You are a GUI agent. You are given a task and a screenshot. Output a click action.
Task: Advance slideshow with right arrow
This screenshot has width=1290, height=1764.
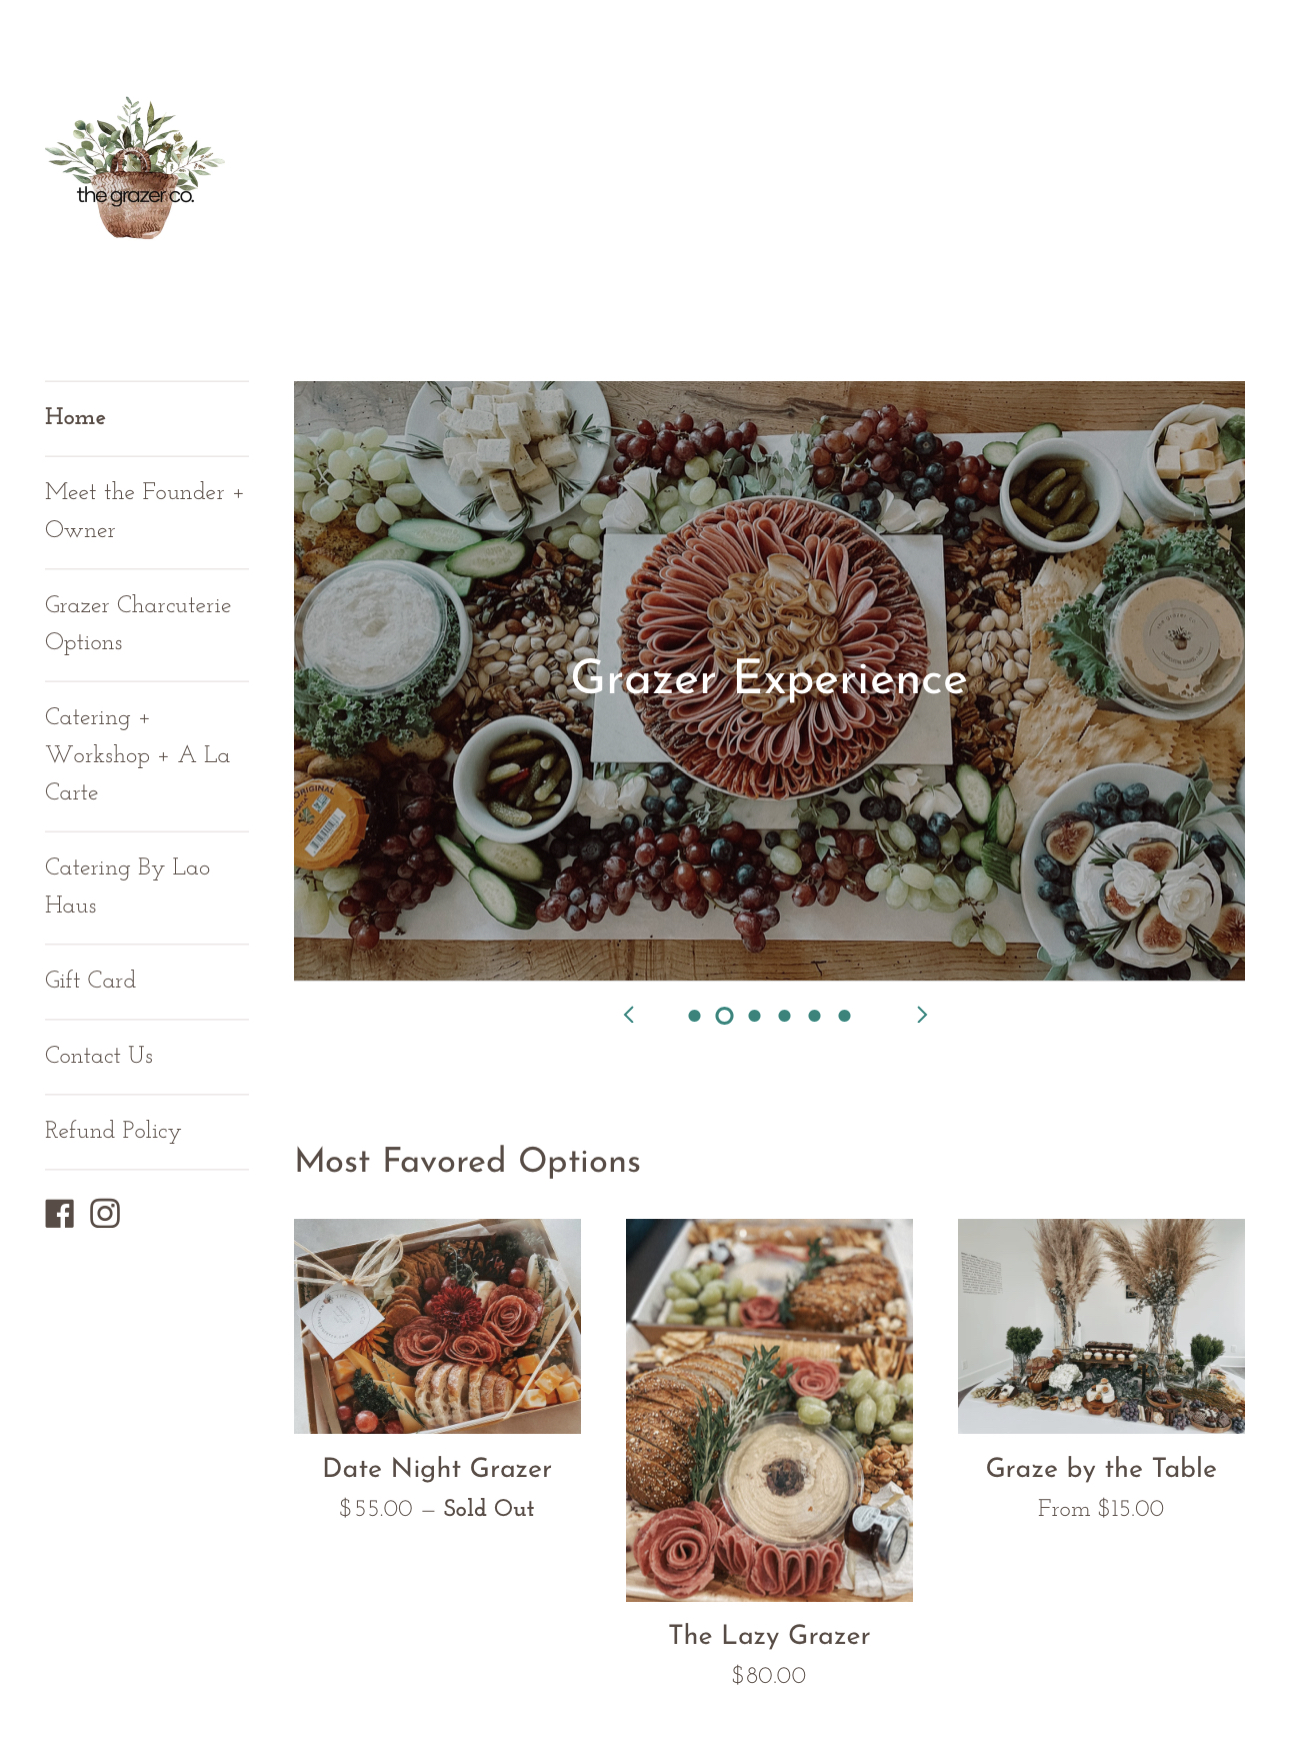pos(922,1015)
